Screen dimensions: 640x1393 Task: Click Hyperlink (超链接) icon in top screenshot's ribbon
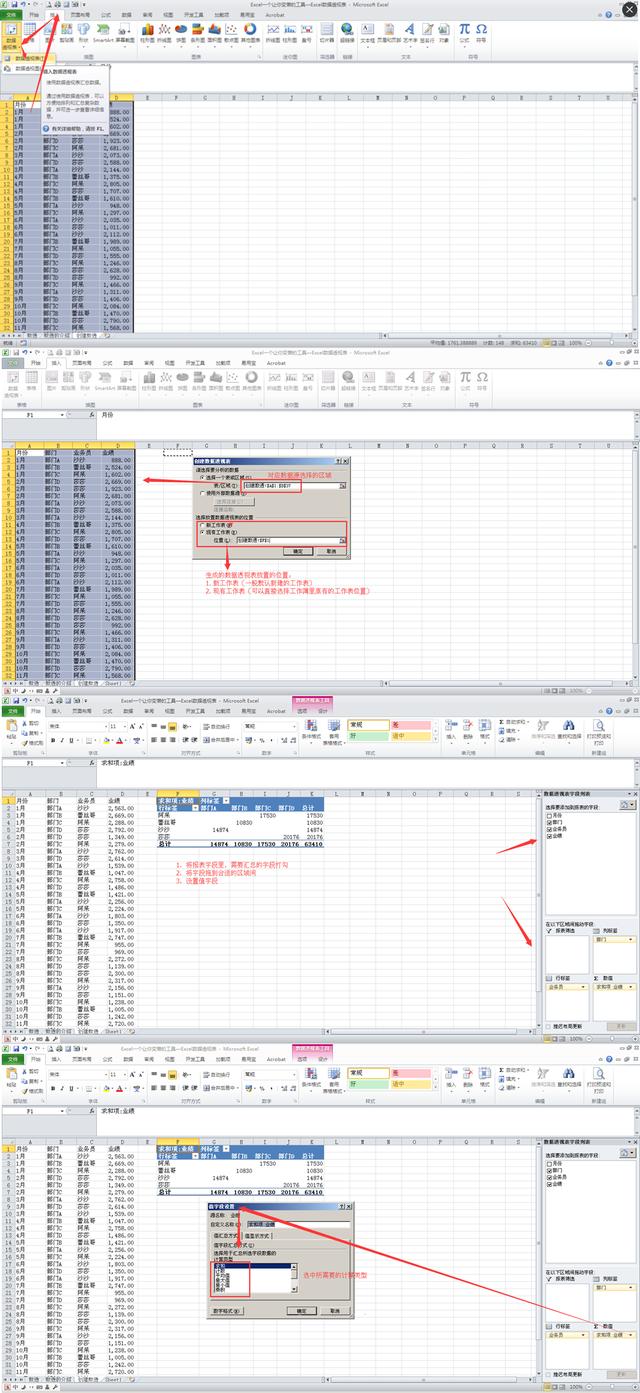(347, 33)
